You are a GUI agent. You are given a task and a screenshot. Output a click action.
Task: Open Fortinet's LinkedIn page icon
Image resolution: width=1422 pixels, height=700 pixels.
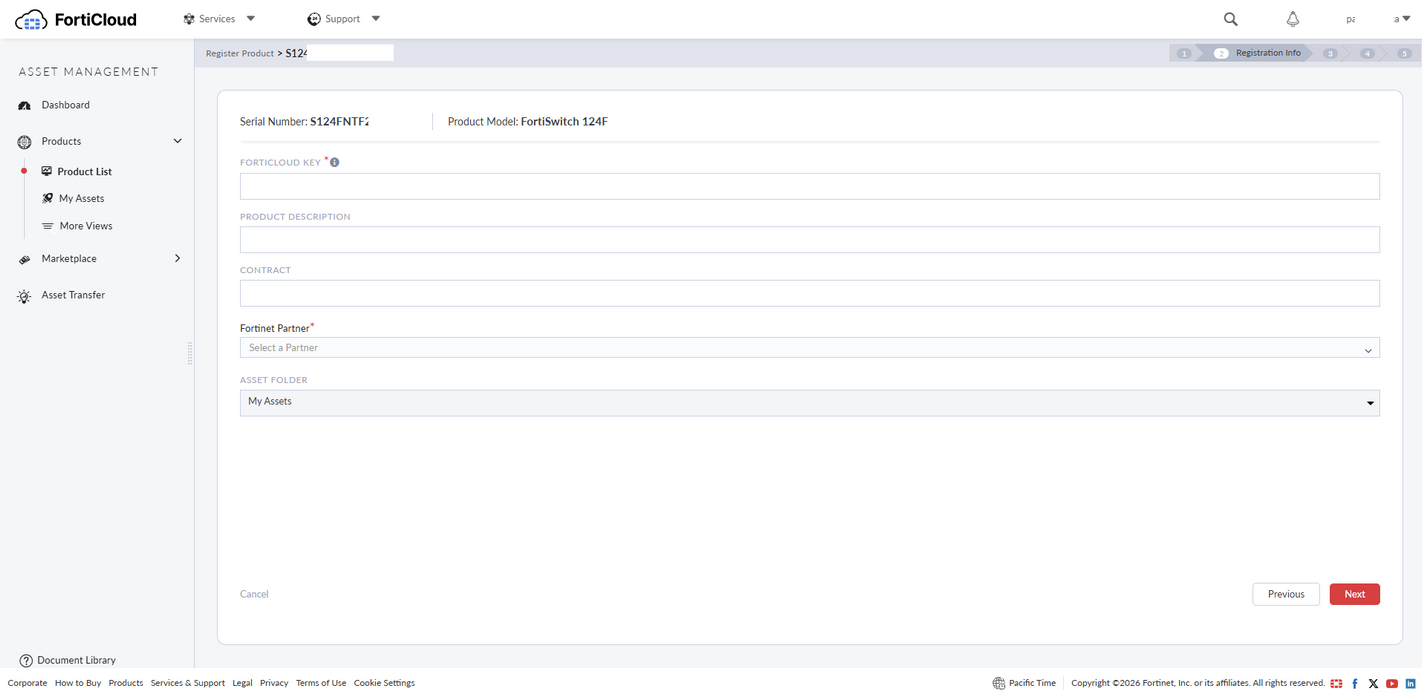coord(1410,683)
